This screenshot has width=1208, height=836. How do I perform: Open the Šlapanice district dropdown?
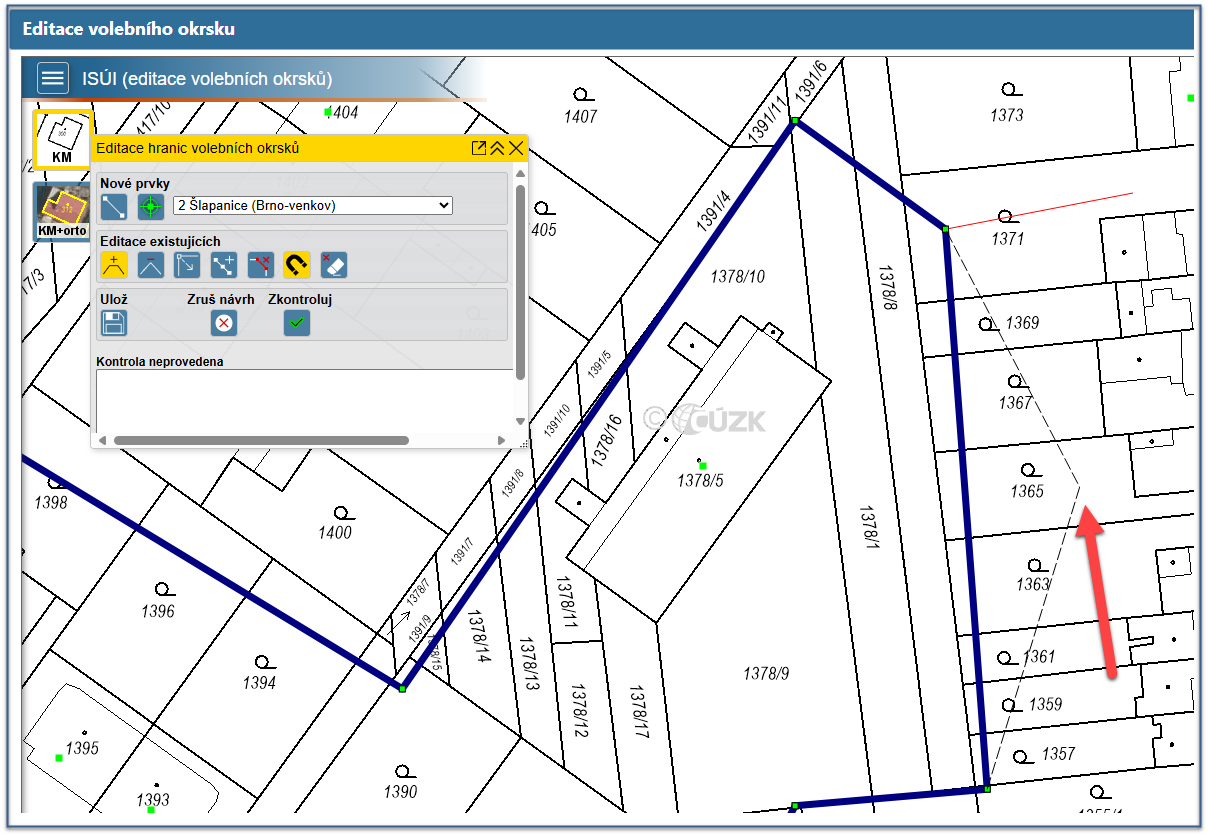(x=312, y=205)
